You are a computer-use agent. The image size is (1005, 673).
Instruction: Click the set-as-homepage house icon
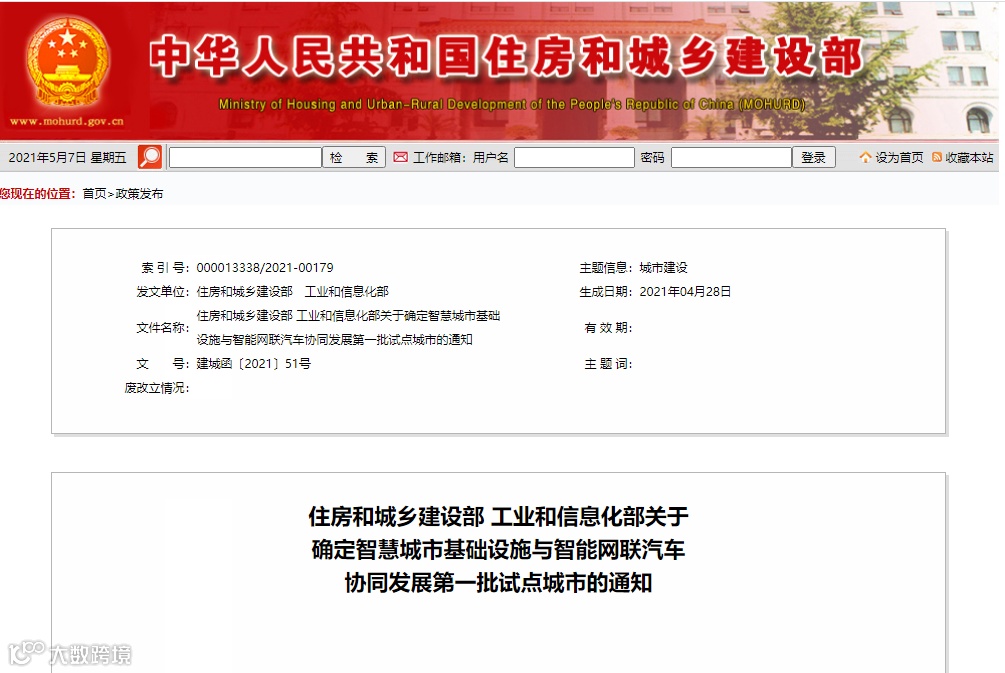coord(865,157)
